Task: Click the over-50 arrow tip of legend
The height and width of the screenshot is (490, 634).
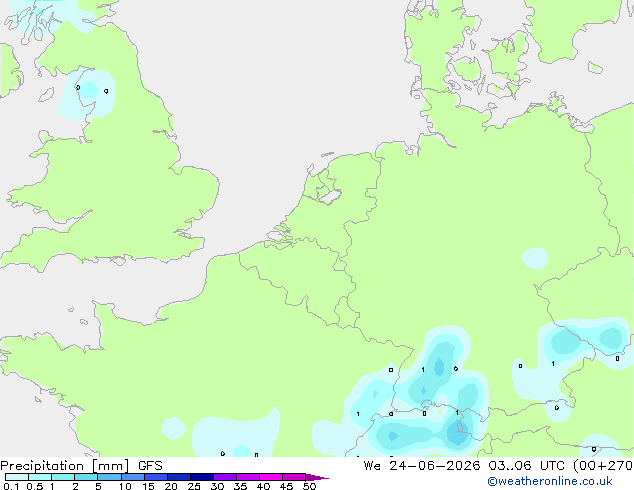Action: [x=317, y=477]
